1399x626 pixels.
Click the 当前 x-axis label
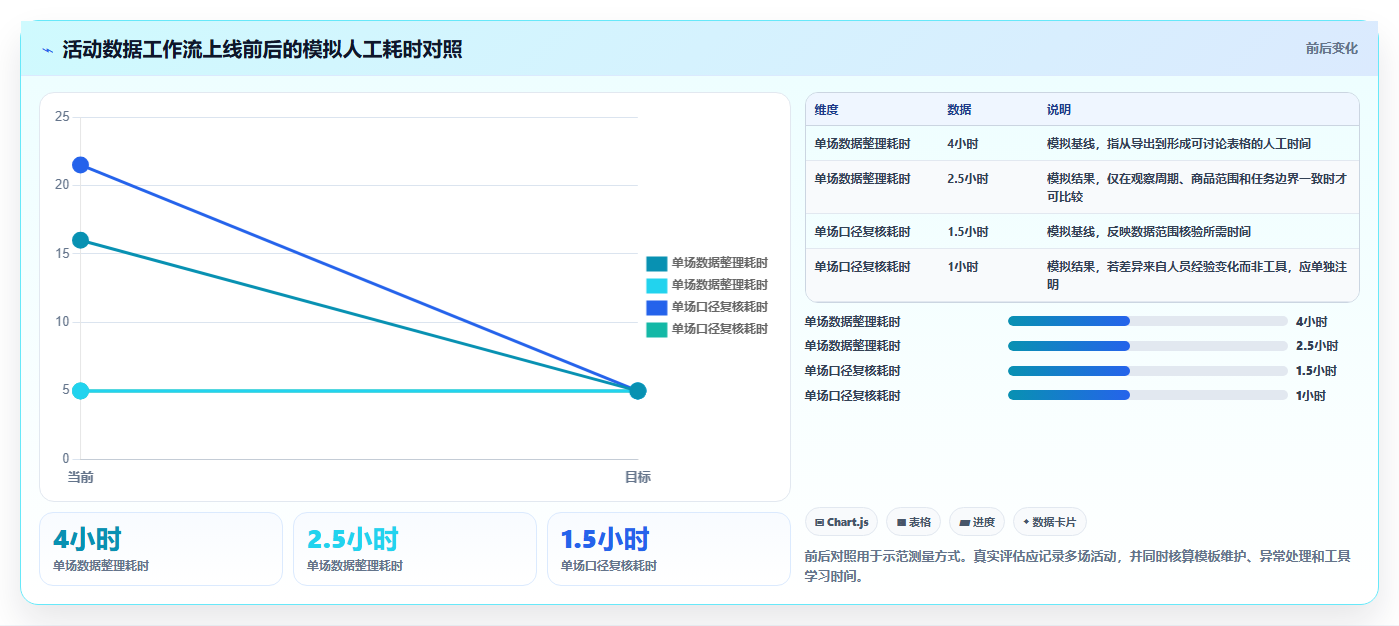80,477
